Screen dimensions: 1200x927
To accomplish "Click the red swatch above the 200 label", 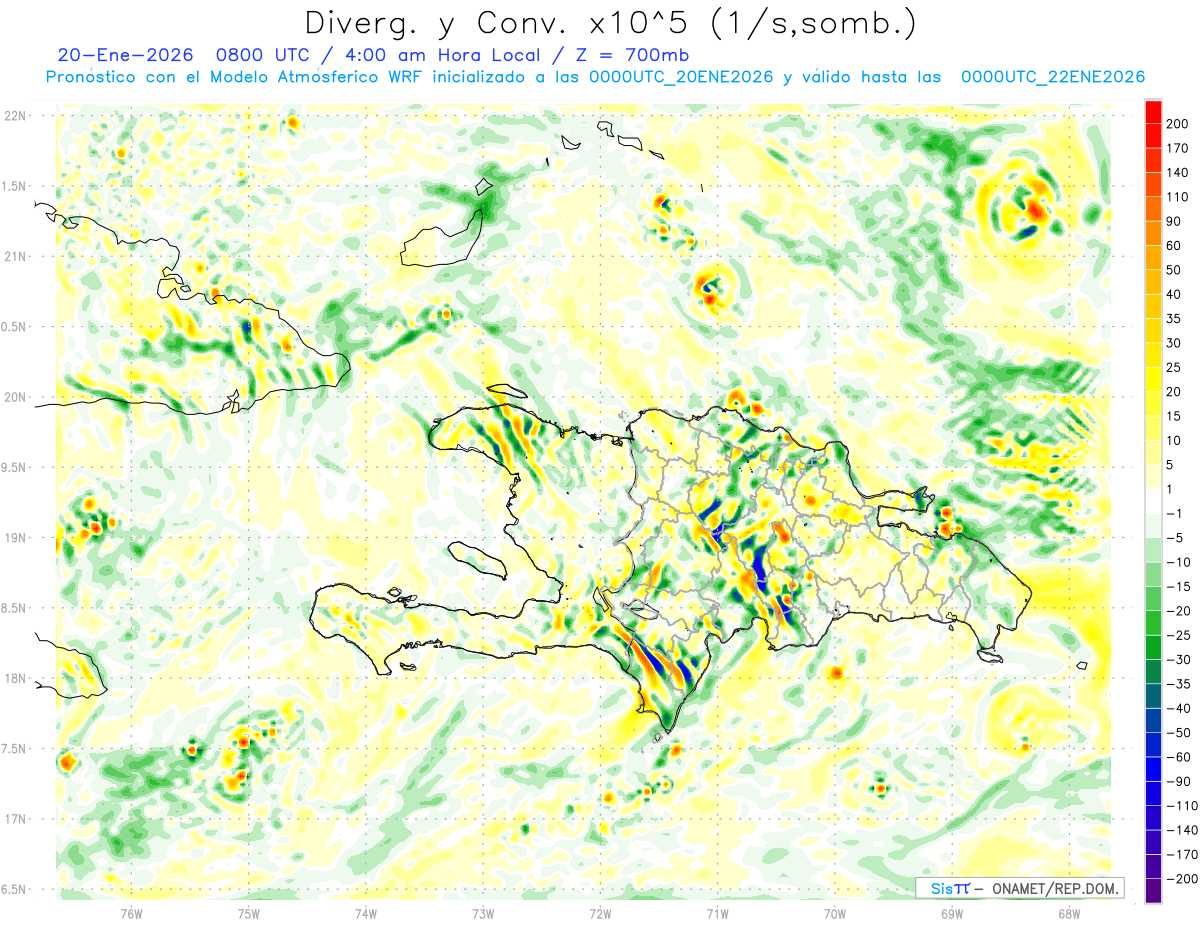I will coord(1153,111).
